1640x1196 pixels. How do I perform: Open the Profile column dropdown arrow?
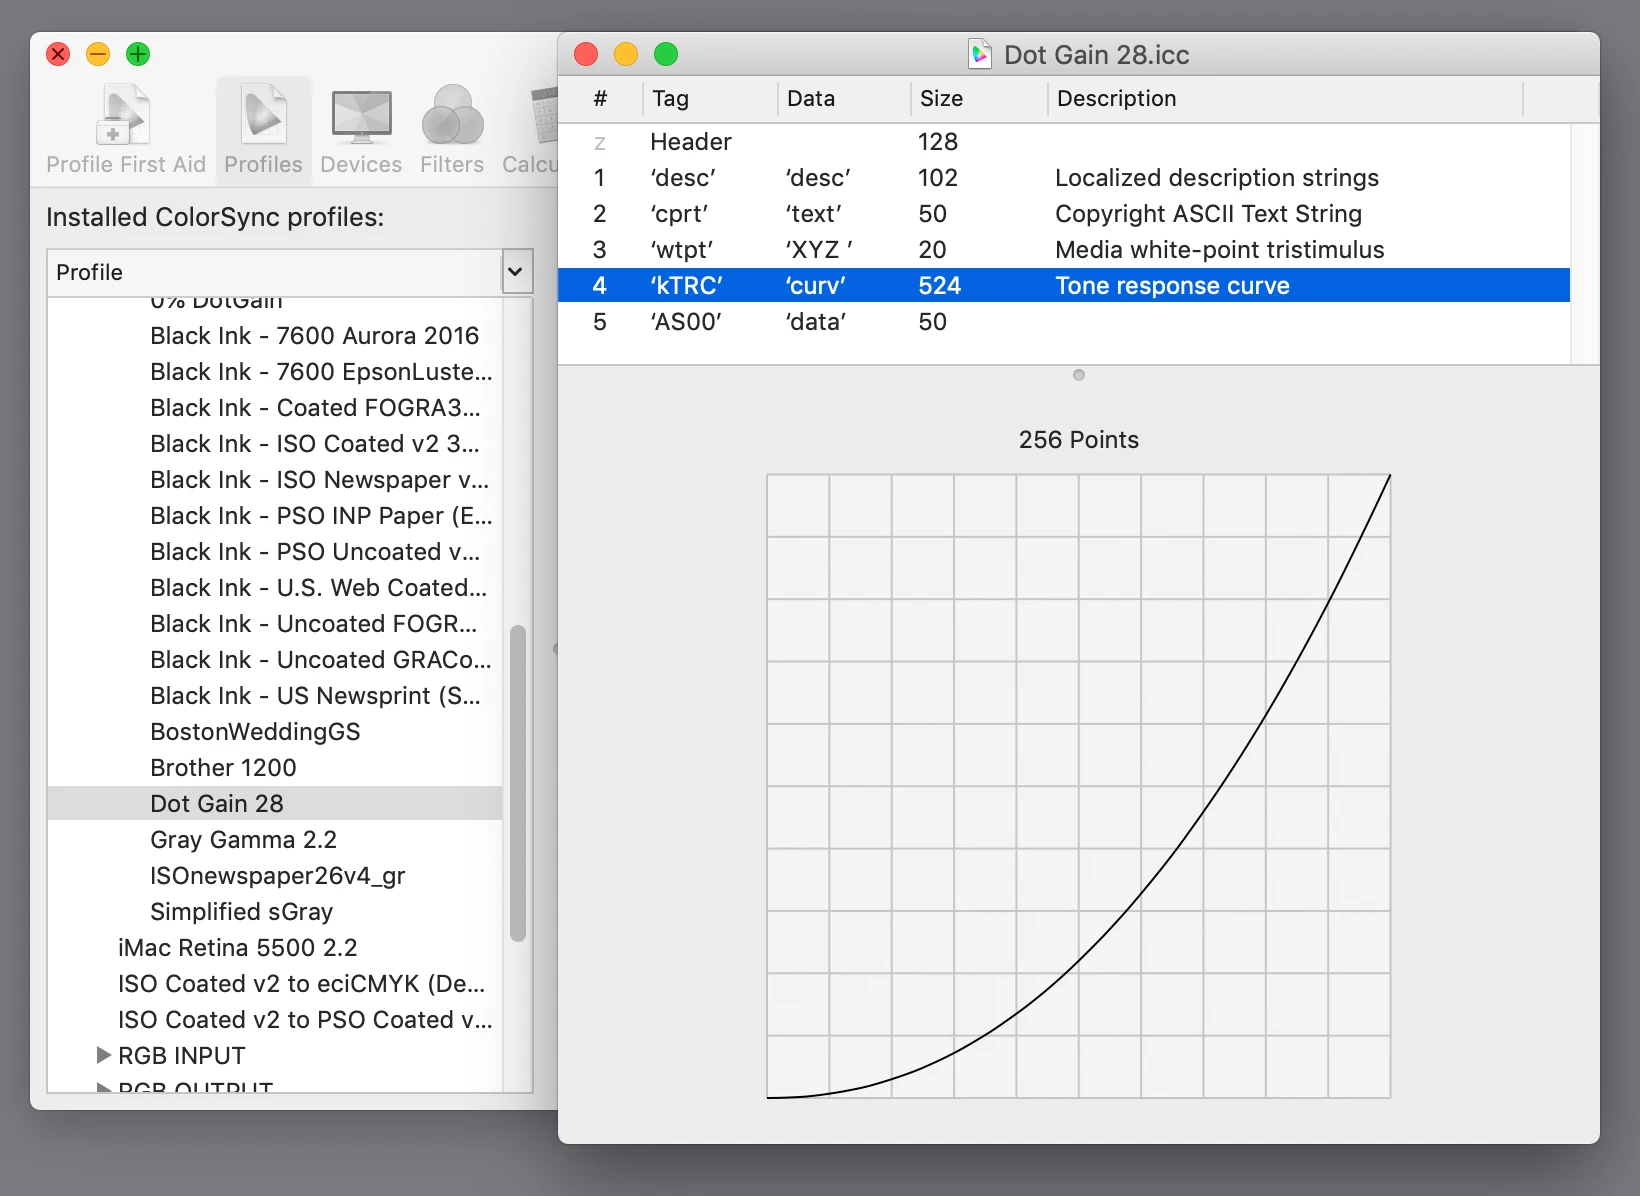tap(516, 271)
